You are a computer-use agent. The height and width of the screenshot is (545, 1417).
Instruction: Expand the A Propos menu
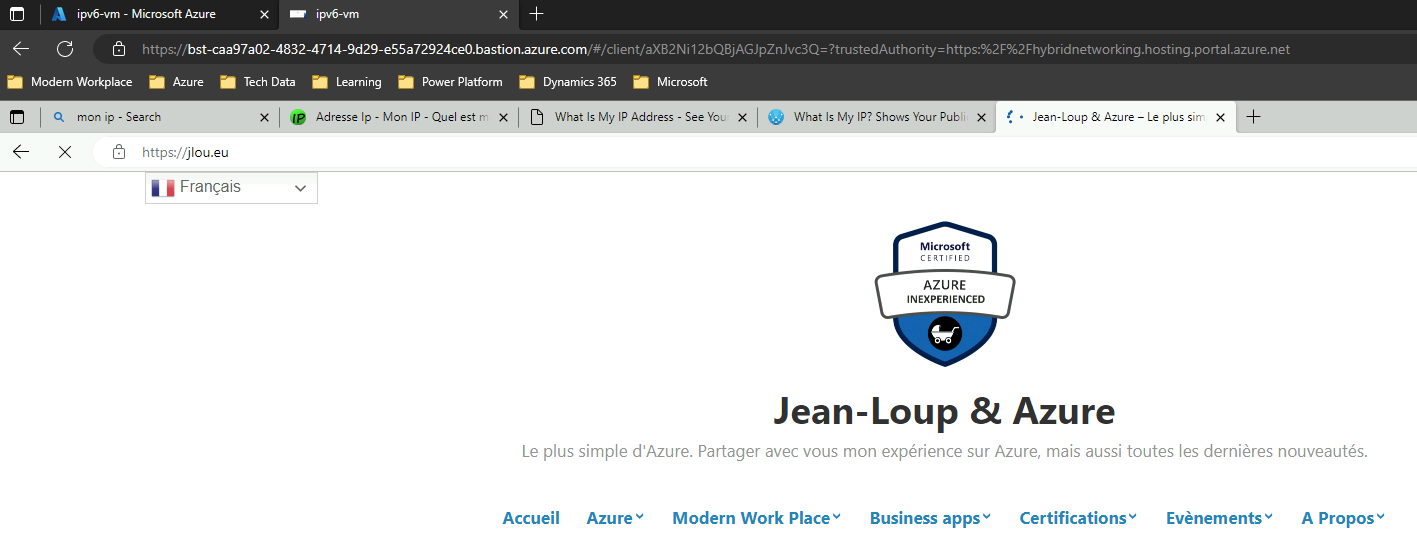(x=1343, y=518)
